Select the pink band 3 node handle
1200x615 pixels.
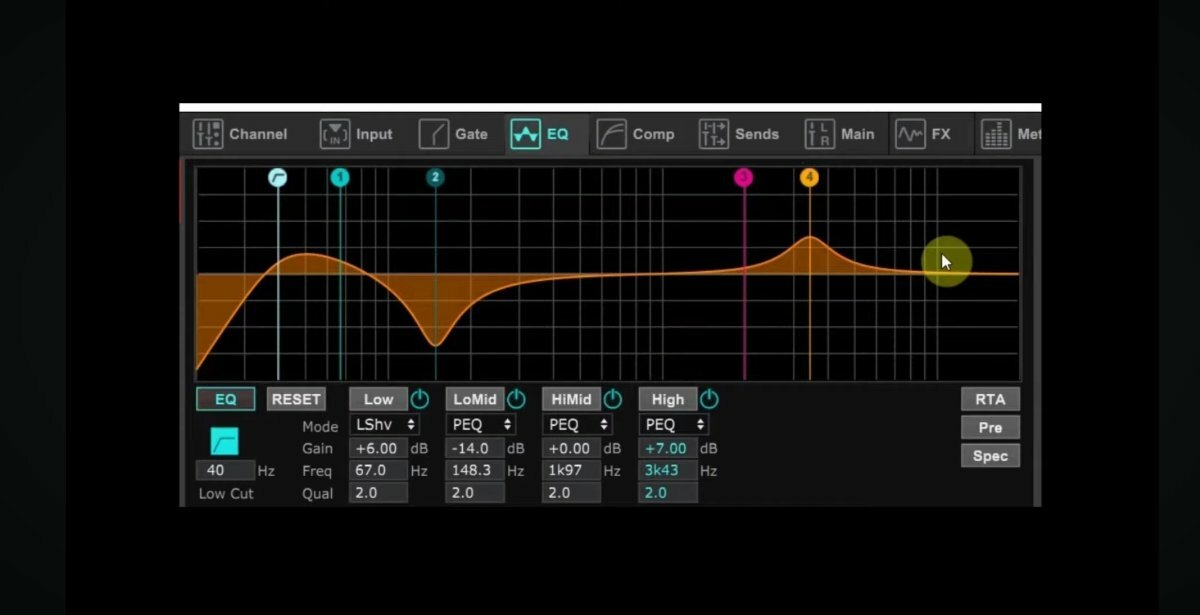743,178
